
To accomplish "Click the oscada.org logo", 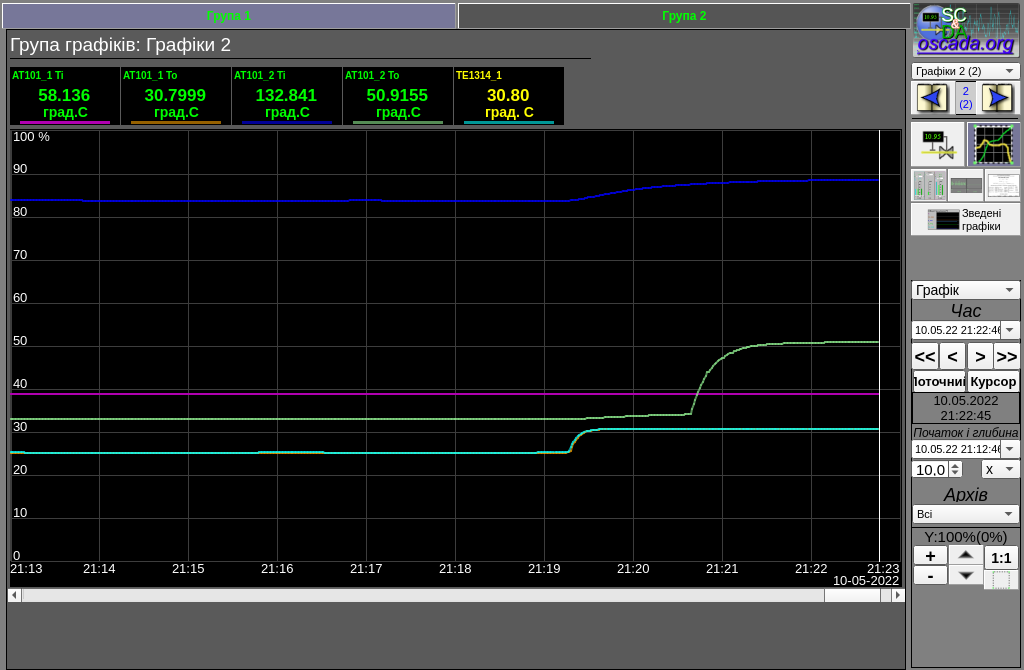I will point(965,29).
